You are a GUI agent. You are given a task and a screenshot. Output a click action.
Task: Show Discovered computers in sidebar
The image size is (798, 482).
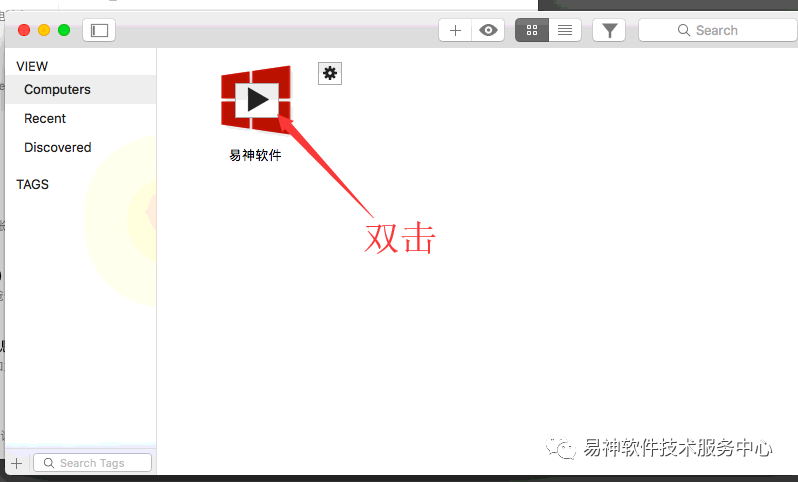pos(58,147)
